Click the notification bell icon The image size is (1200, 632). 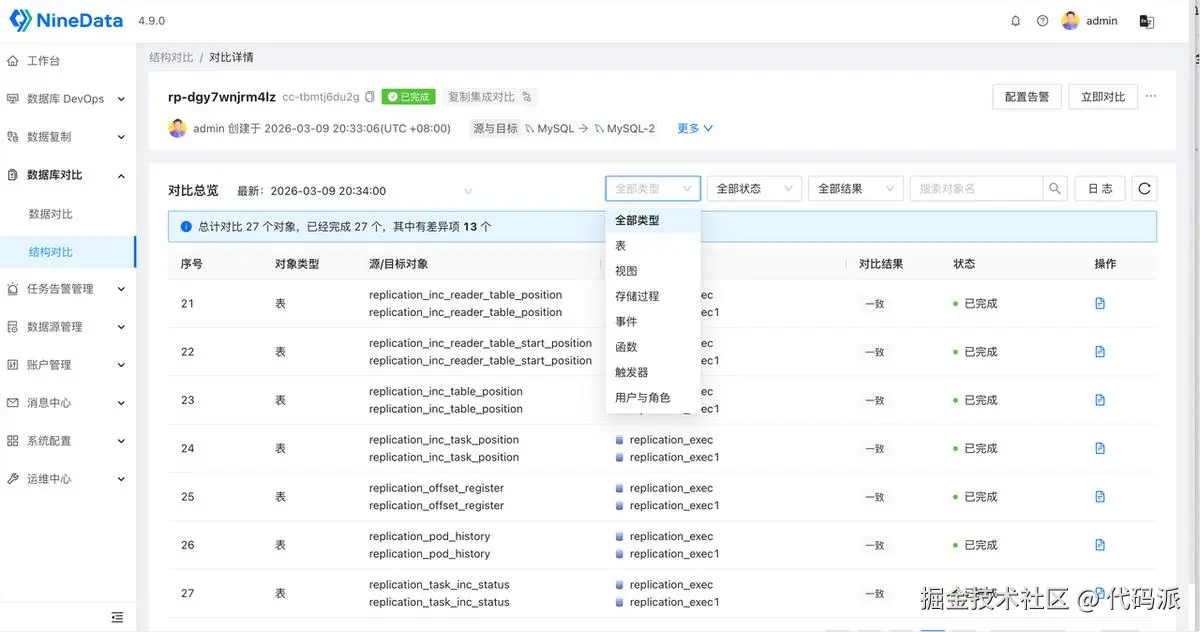click(x=1016, y=21)
